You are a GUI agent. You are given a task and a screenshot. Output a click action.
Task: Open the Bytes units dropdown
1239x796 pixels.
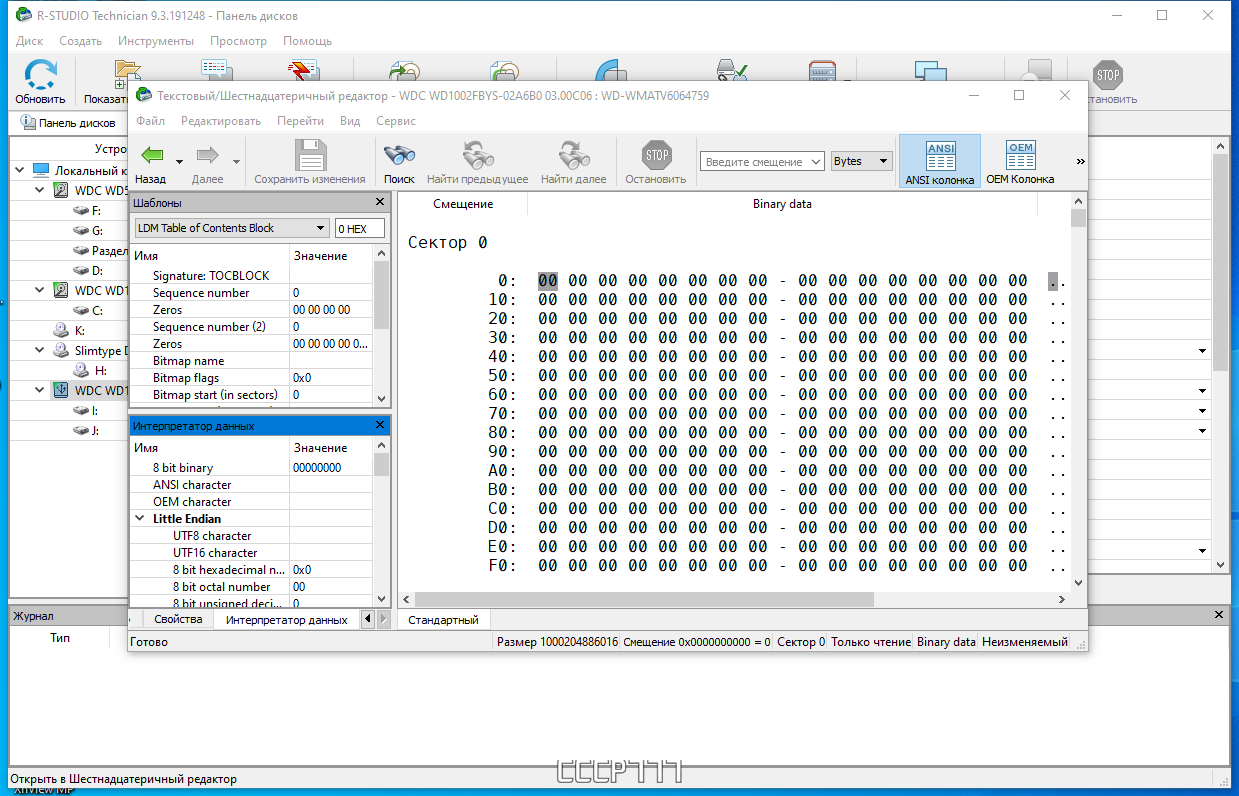coord(862,161)
